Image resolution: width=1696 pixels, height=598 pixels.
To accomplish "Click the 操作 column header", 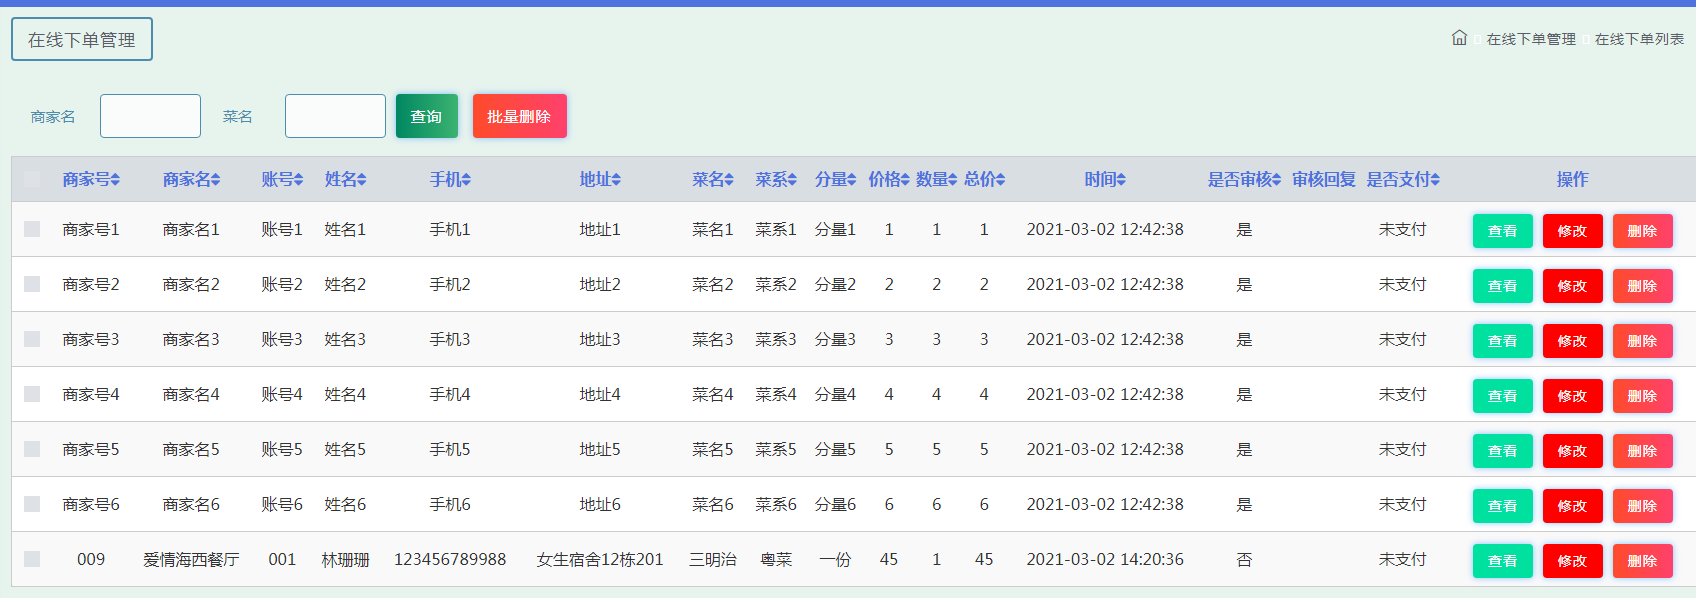I will pos(1573,179).
